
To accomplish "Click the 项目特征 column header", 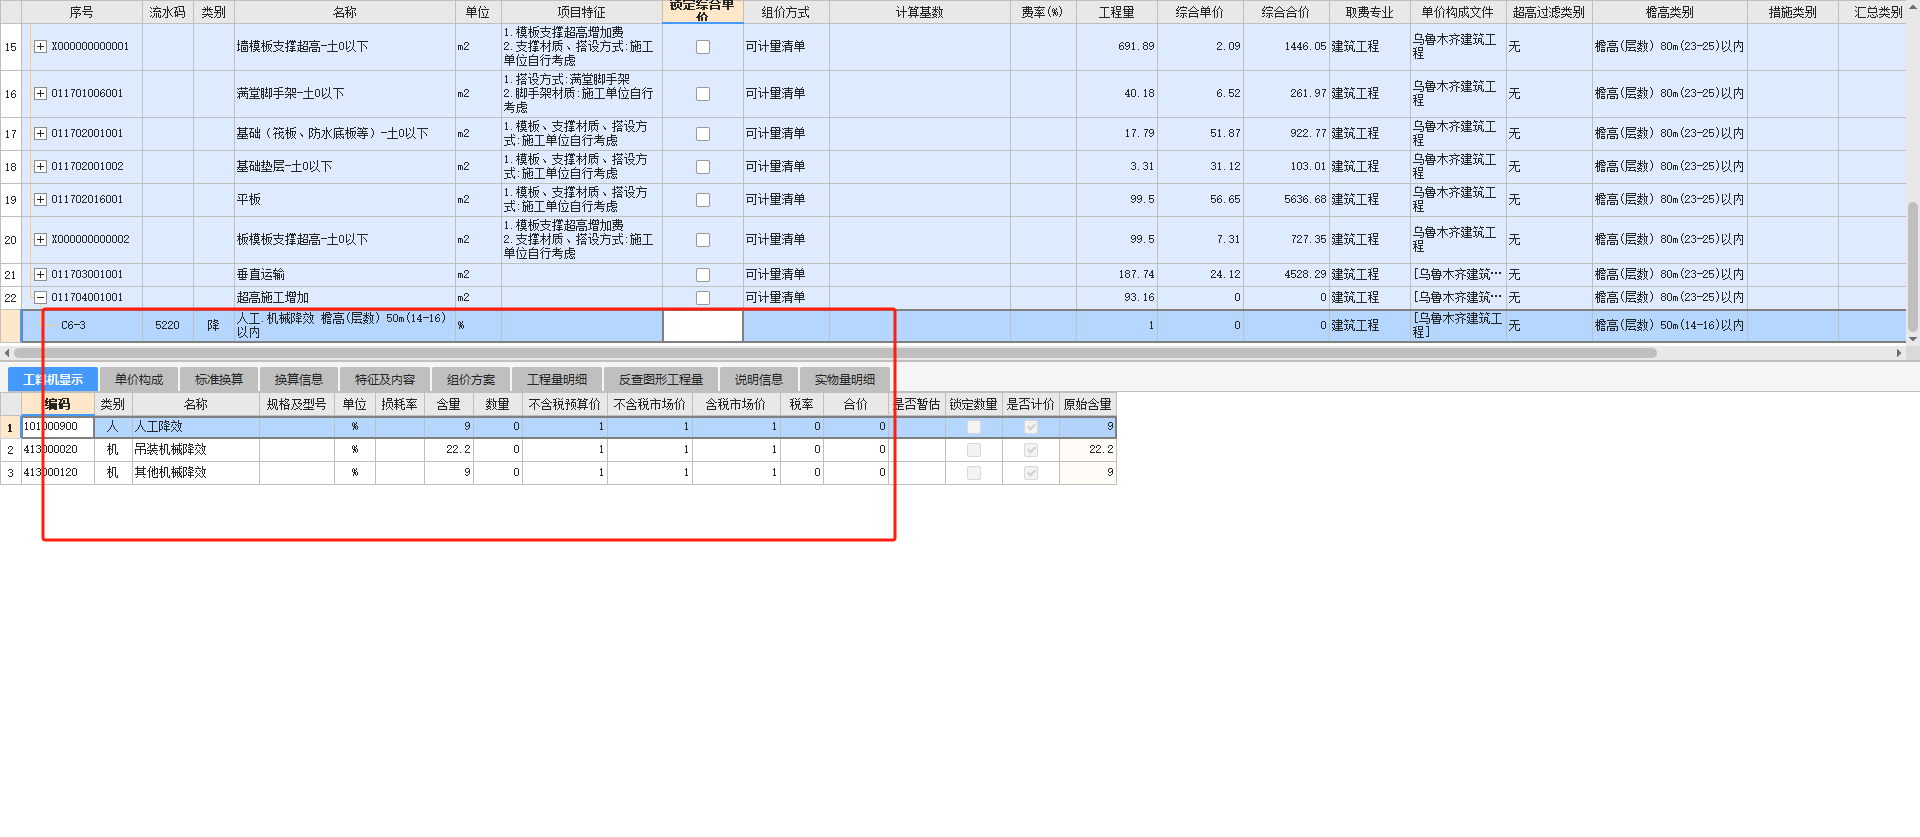I will [x=582, y=12].
